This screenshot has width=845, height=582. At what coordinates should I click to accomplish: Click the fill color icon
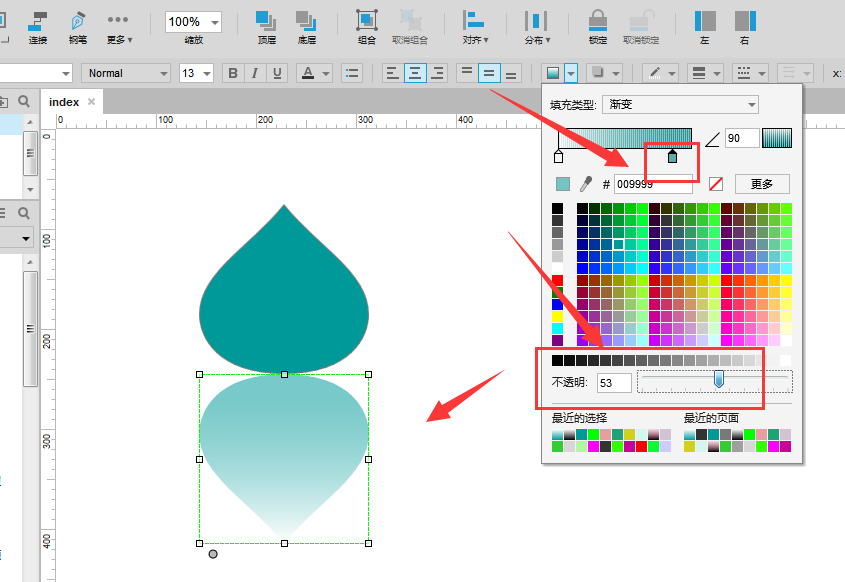point(553,73)
